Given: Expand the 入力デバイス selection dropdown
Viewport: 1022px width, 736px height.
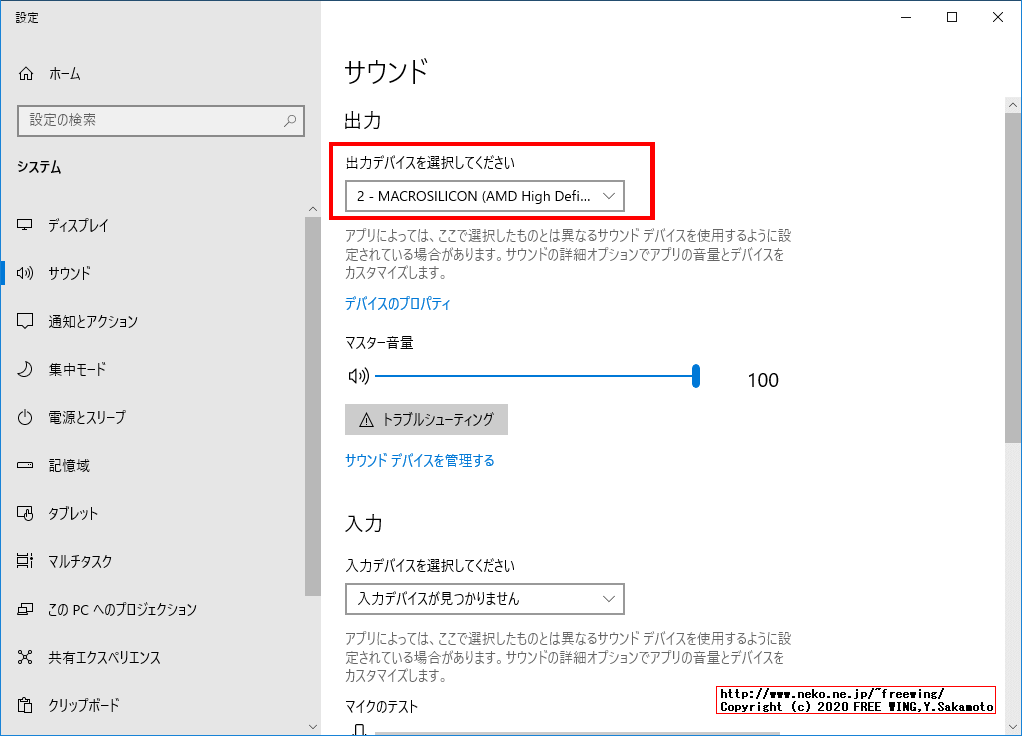Looking at the screenshot, I should pos(483,599).
